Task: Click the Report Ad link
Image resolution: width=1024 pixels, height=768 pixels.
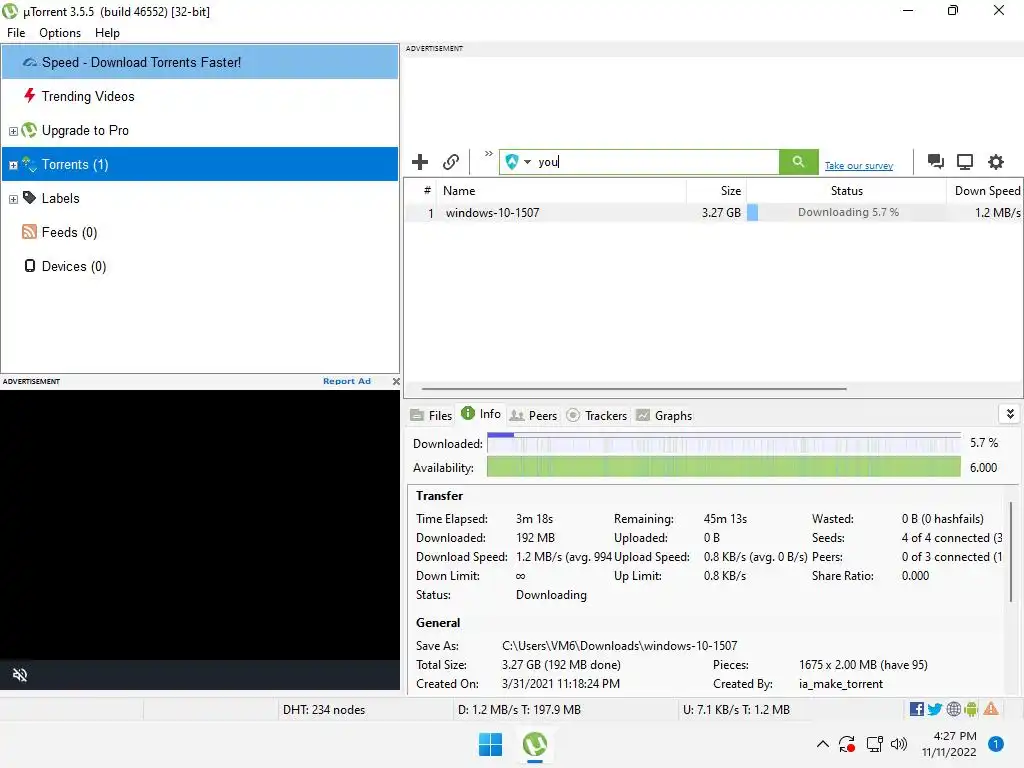Action: [347, 381]
